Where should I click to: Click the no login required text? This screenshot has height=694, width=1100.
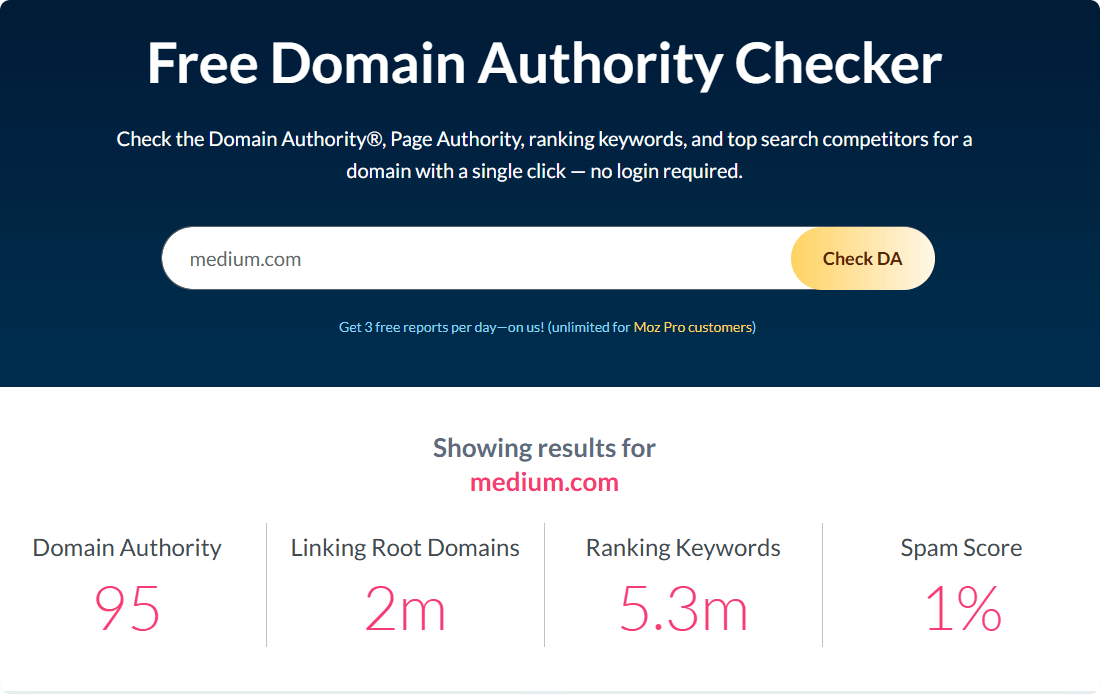666,171
